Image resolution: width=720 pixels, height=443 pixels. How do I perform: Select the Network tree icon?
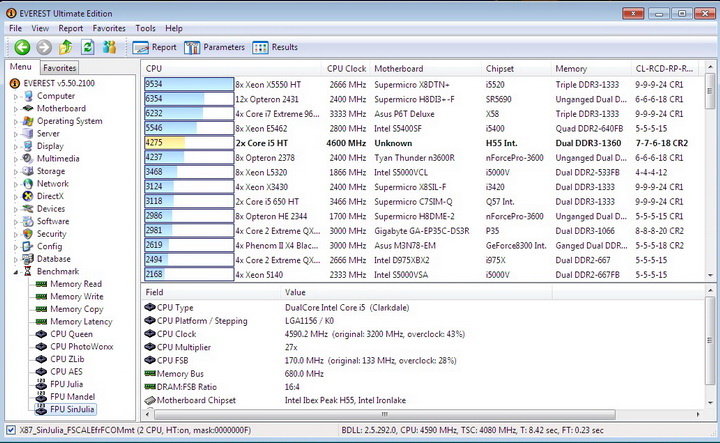28,184
